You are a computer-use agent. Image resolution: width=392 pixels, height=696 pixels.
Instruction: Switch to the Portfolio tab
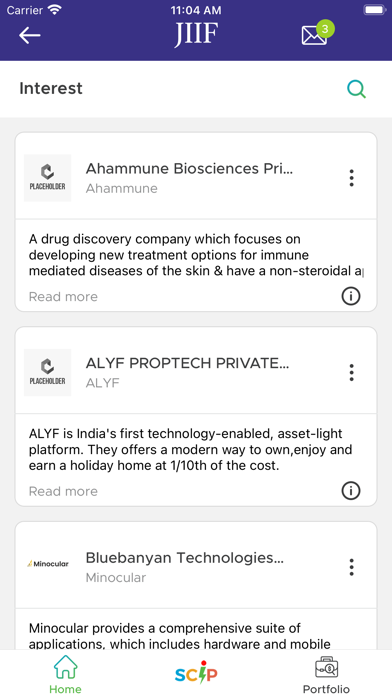(x=326, y=674)
